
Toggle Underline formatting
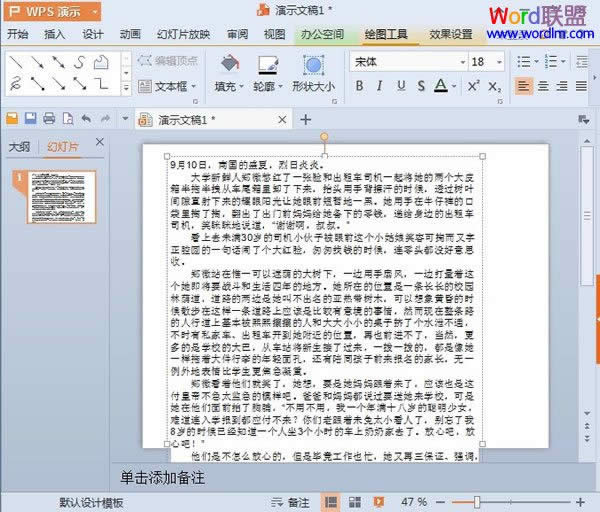pyautogui.click(x=401, y=86)
